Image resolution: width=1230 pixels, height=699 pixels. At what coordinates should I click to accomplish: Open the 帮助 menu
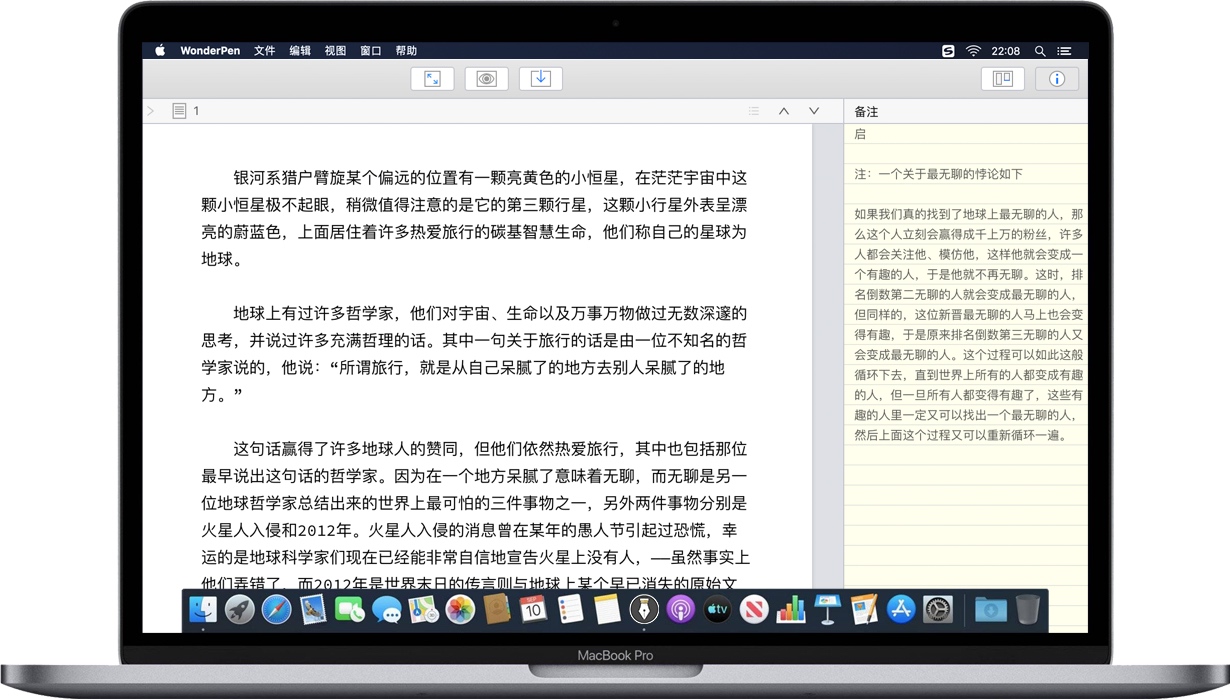406,50
